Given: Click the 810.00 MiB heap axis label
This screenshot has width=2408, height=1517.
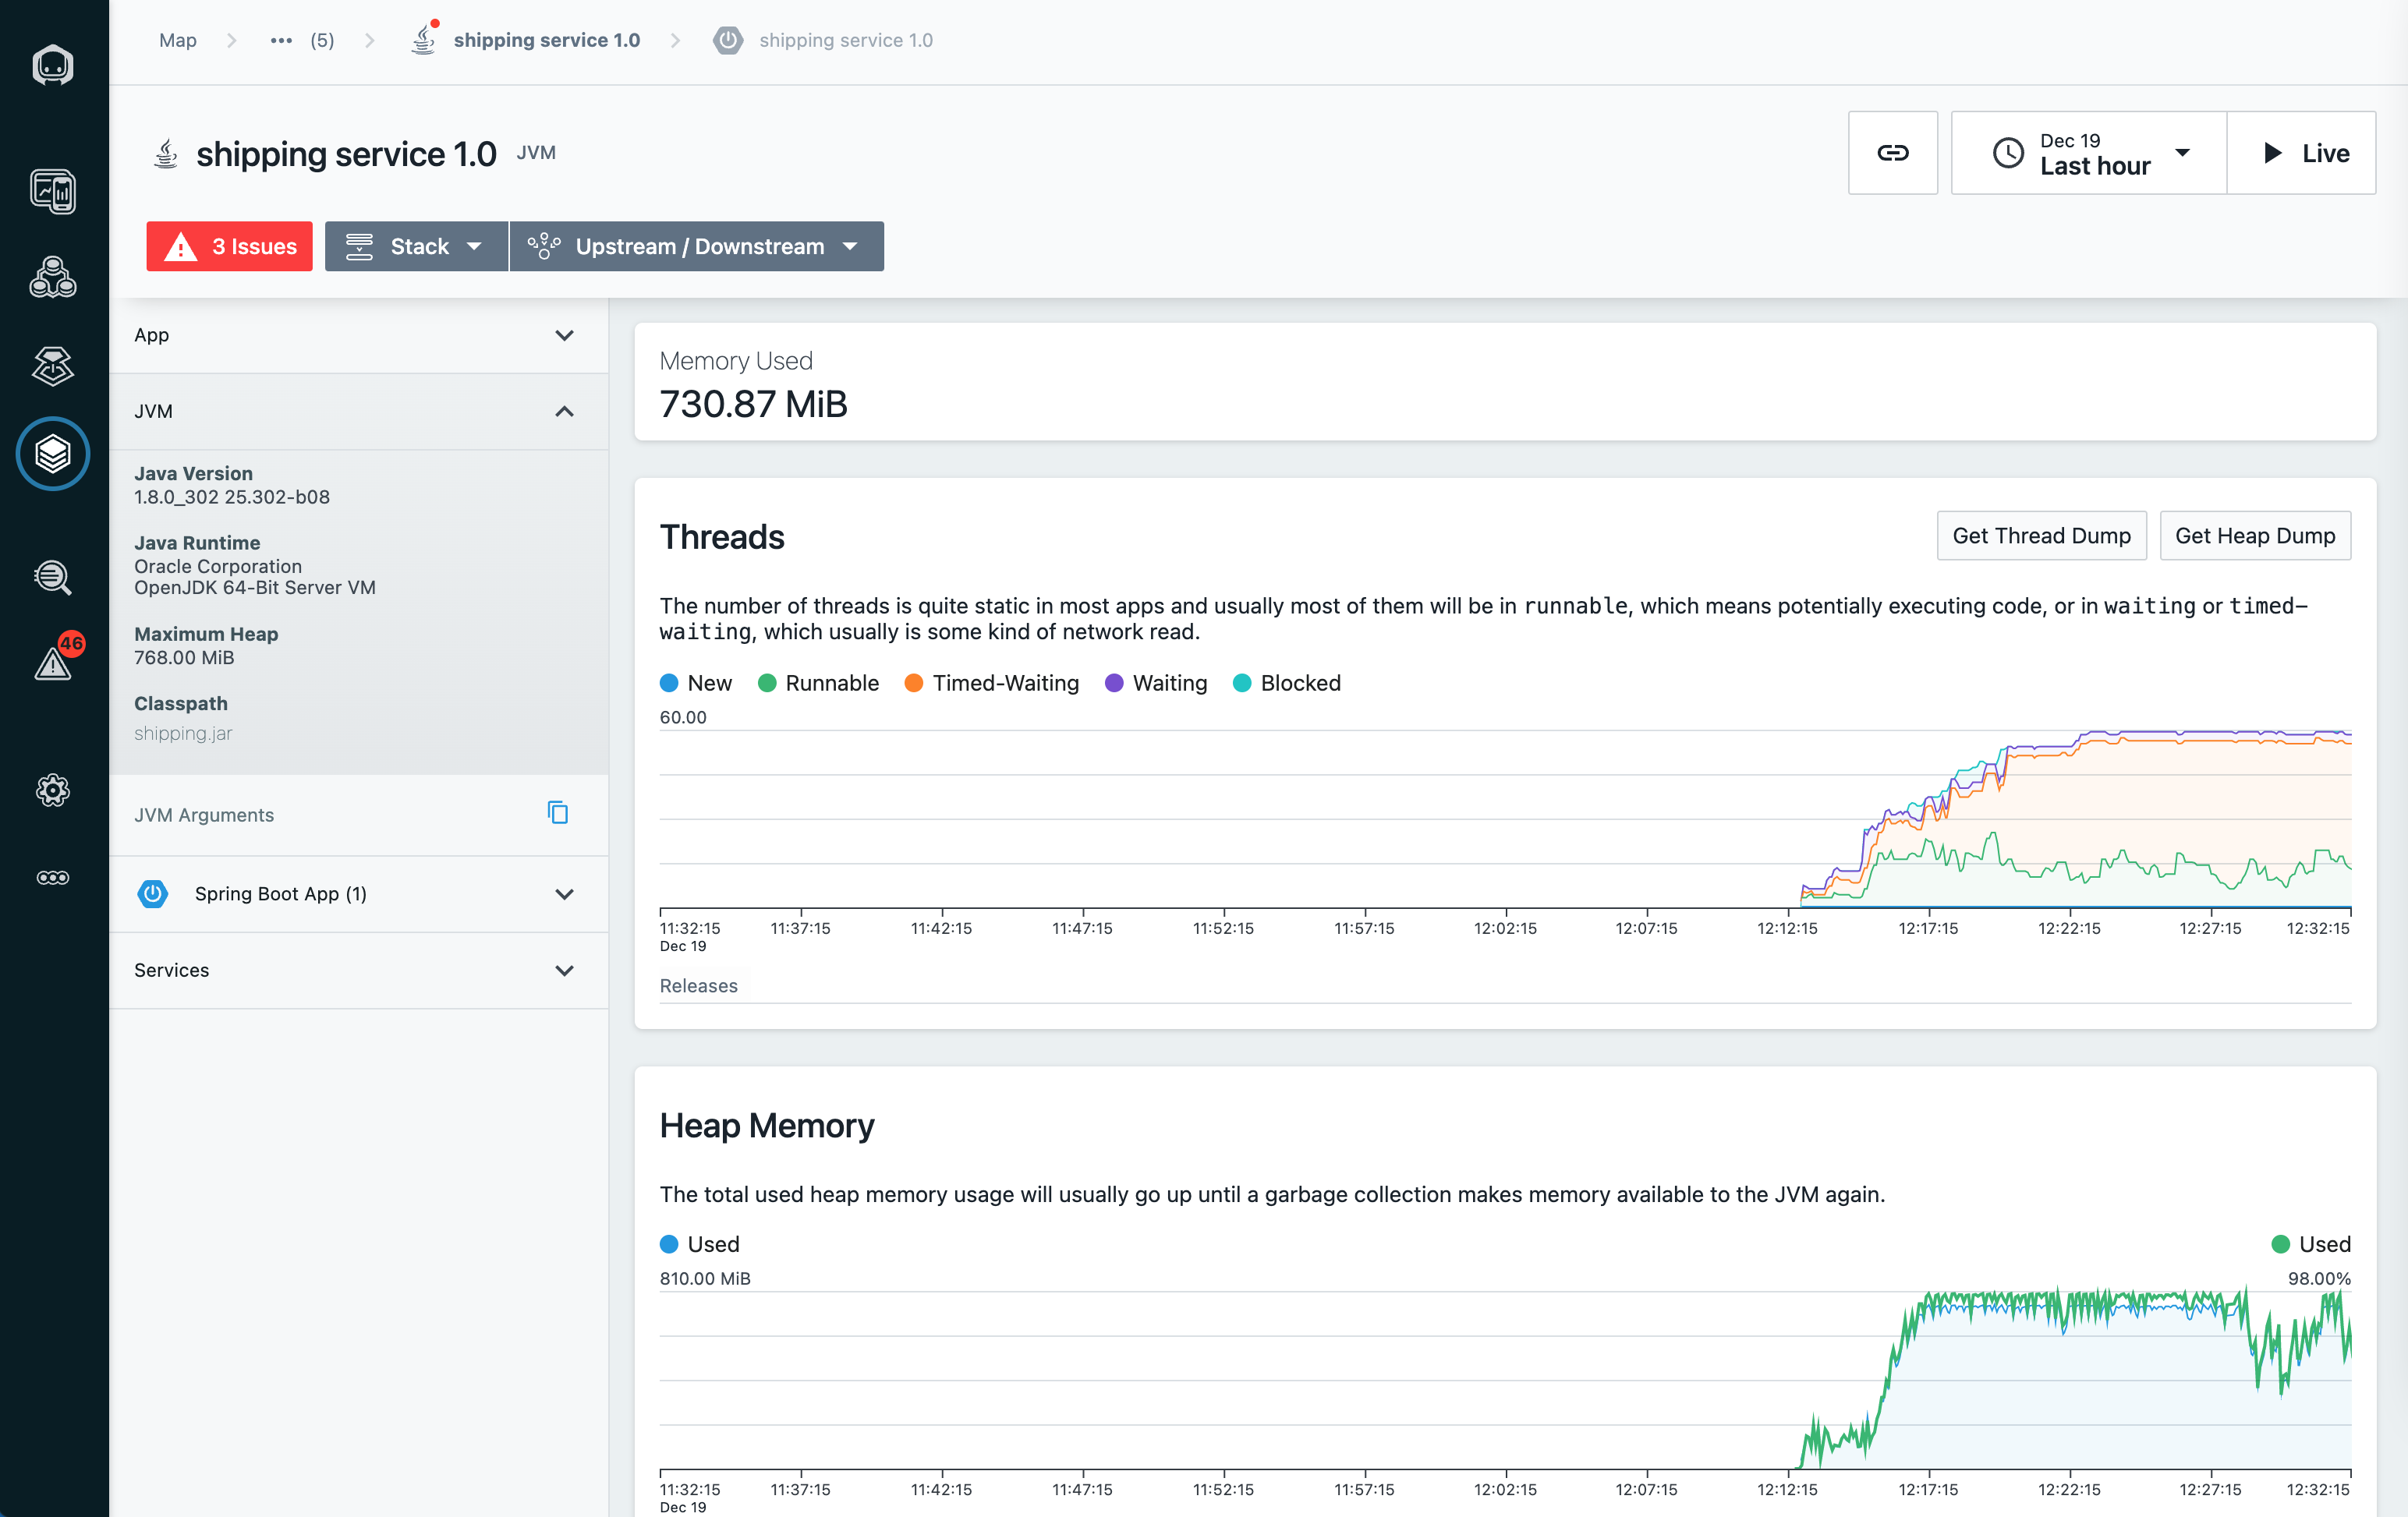Looking at the screenshot, I should tap(705, 1278).
